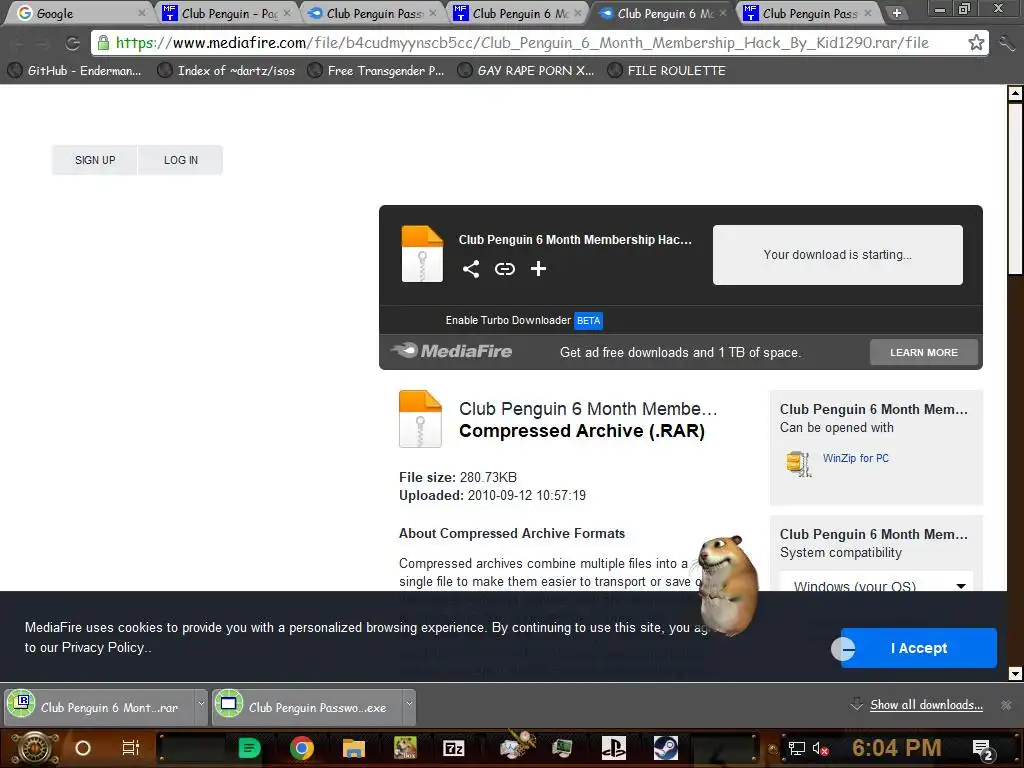
Task: Click the orange archive file icon in dark panel
Action: 422,253
